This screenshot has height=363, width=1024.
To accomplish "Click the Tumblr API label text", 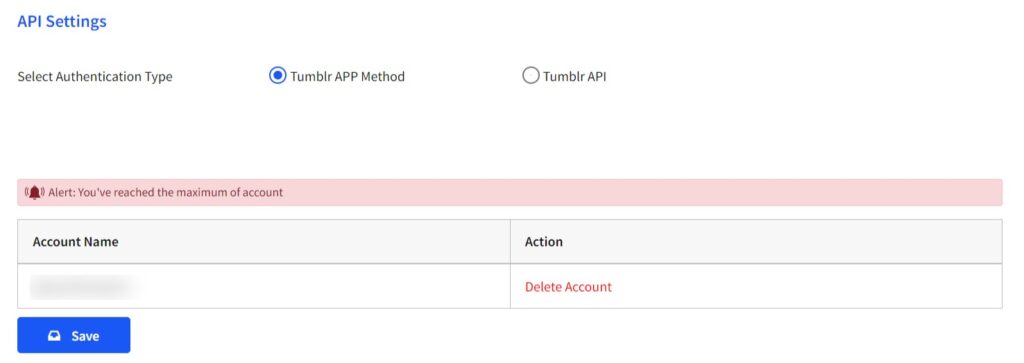I will point(575,76).
